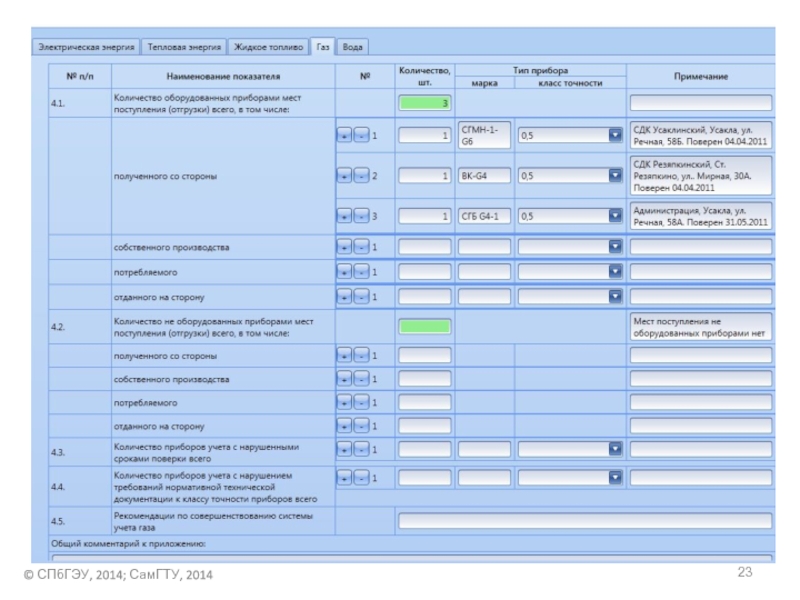This screenshot has width=800, height=600.
Task: Click марка field containing СГБ G4-1
Action: coord(484,215)
